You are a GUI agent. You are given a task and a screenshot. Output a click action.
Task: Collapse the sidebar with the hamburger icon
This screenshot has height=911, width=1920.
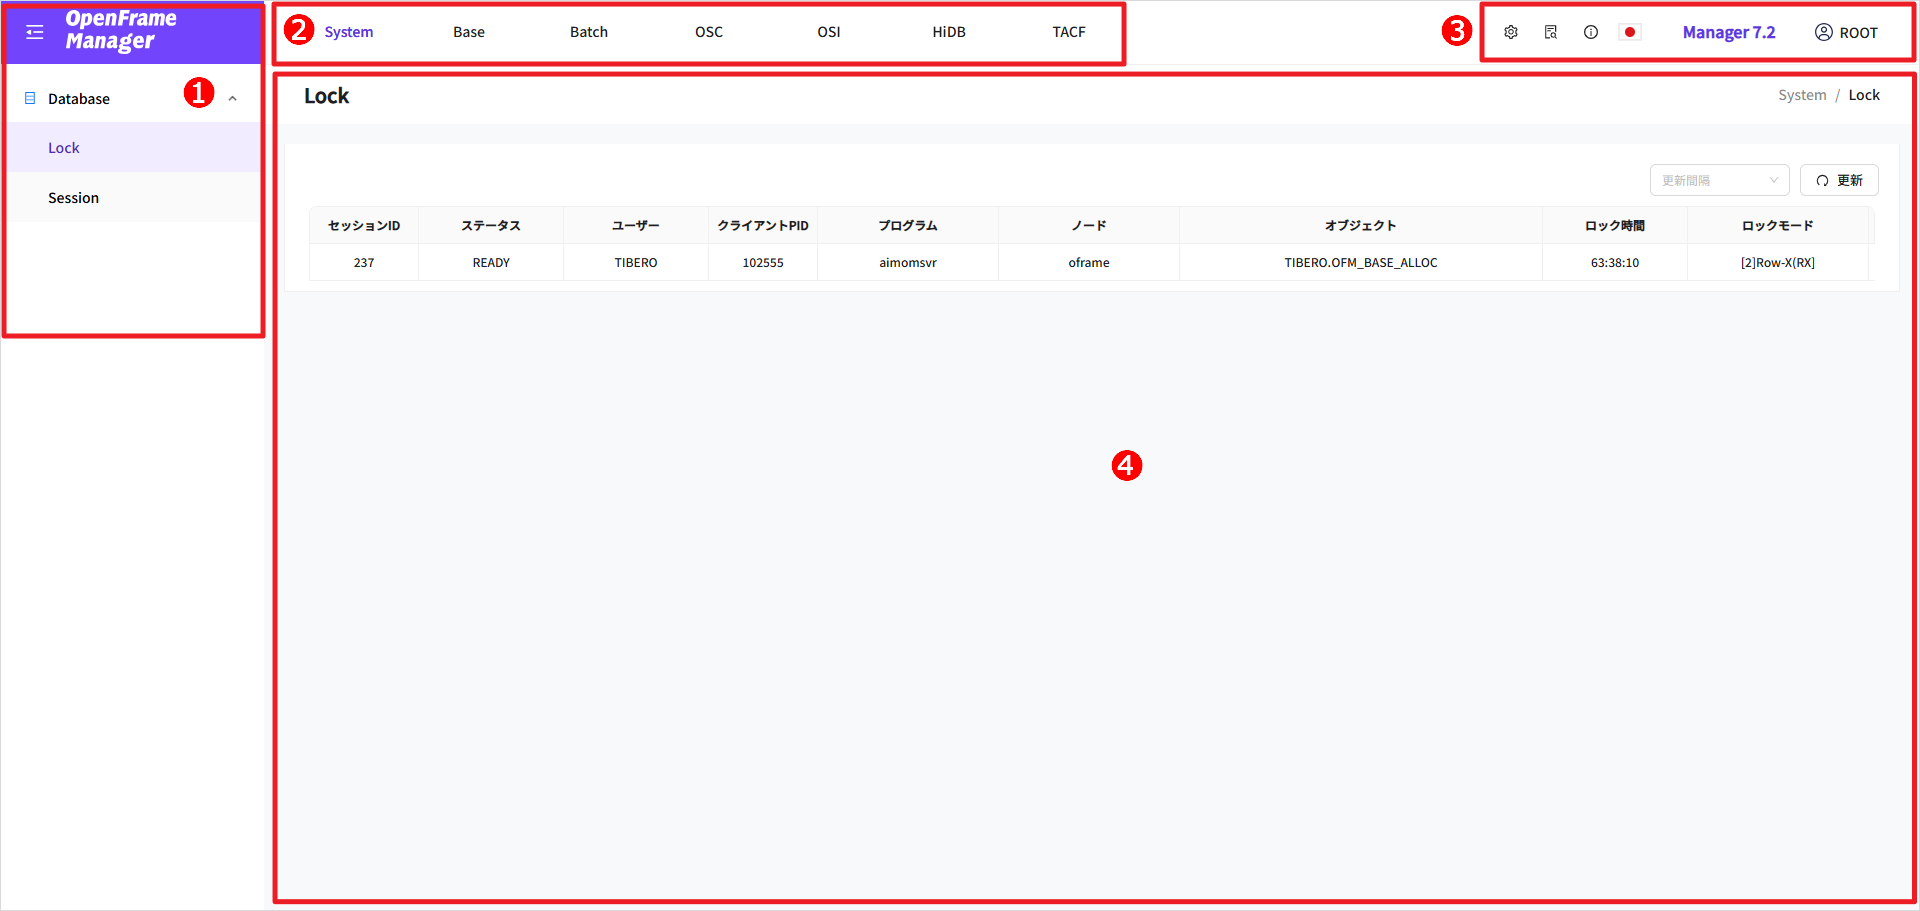point(35,32)
